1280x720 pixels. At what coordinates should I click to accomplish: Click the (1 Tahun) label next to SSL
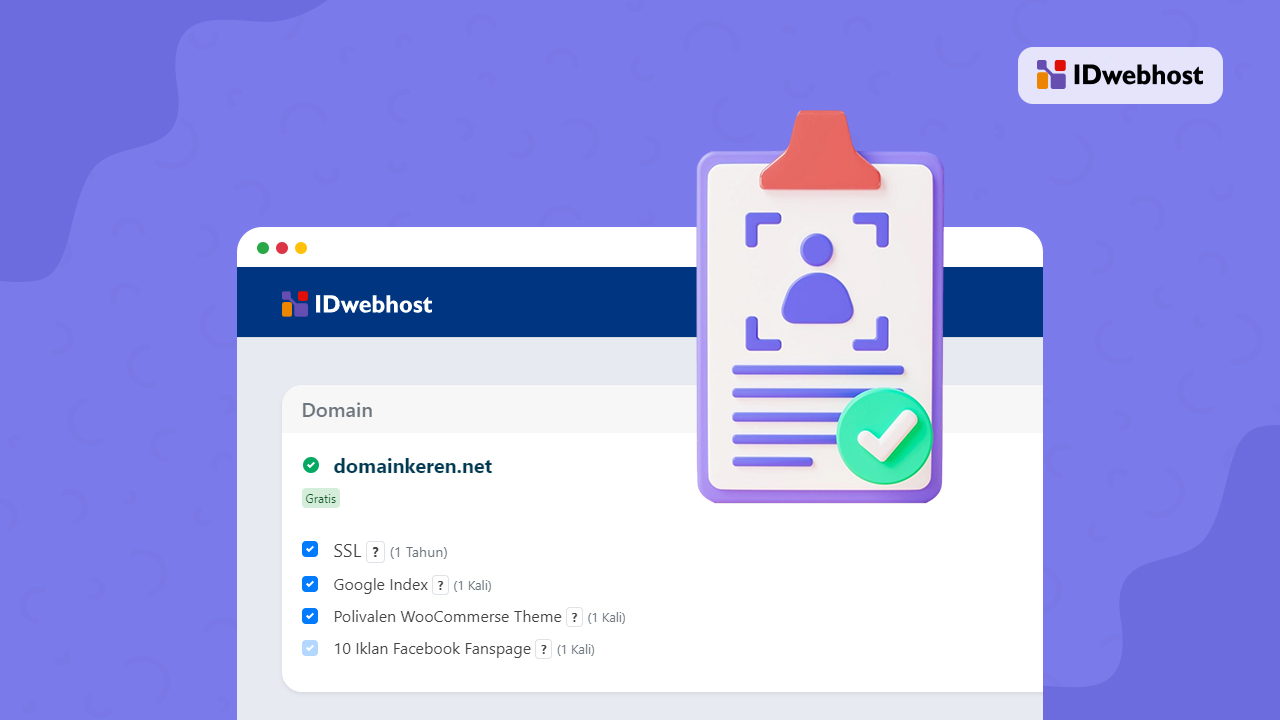click(418, 551)
